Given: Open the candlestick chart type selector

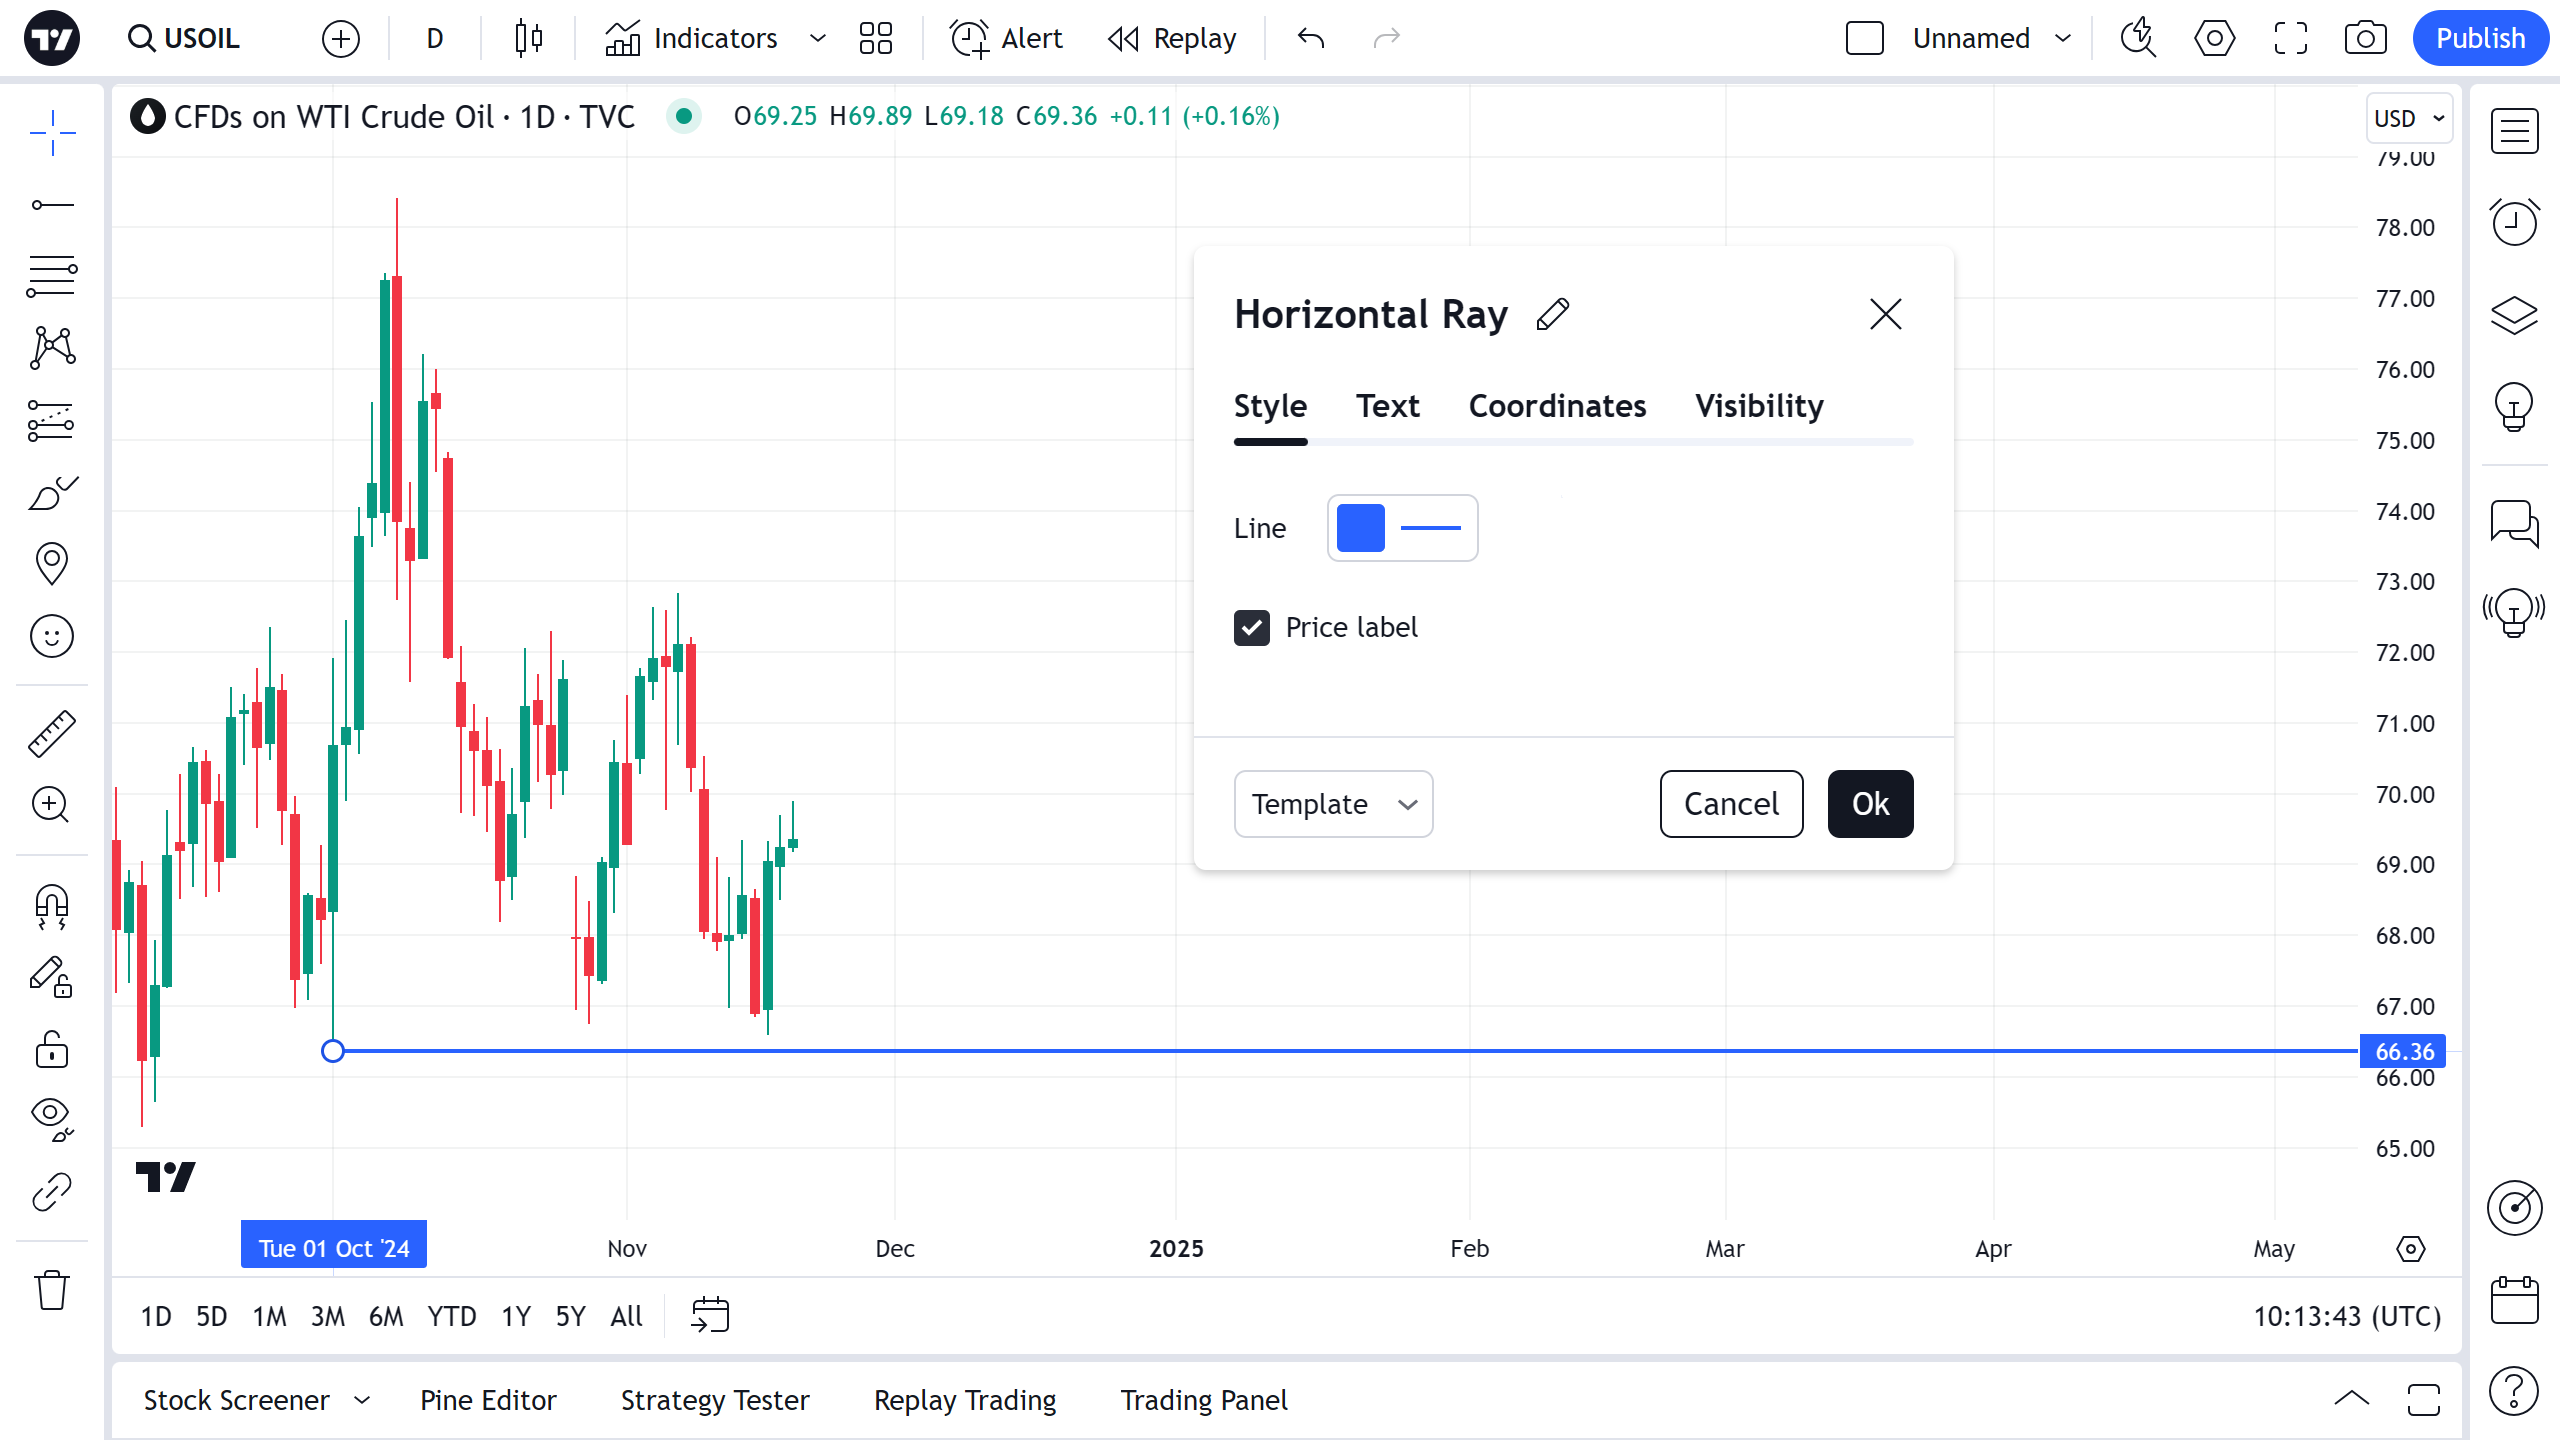Looking at the screenshot, I should click(528, 38).
